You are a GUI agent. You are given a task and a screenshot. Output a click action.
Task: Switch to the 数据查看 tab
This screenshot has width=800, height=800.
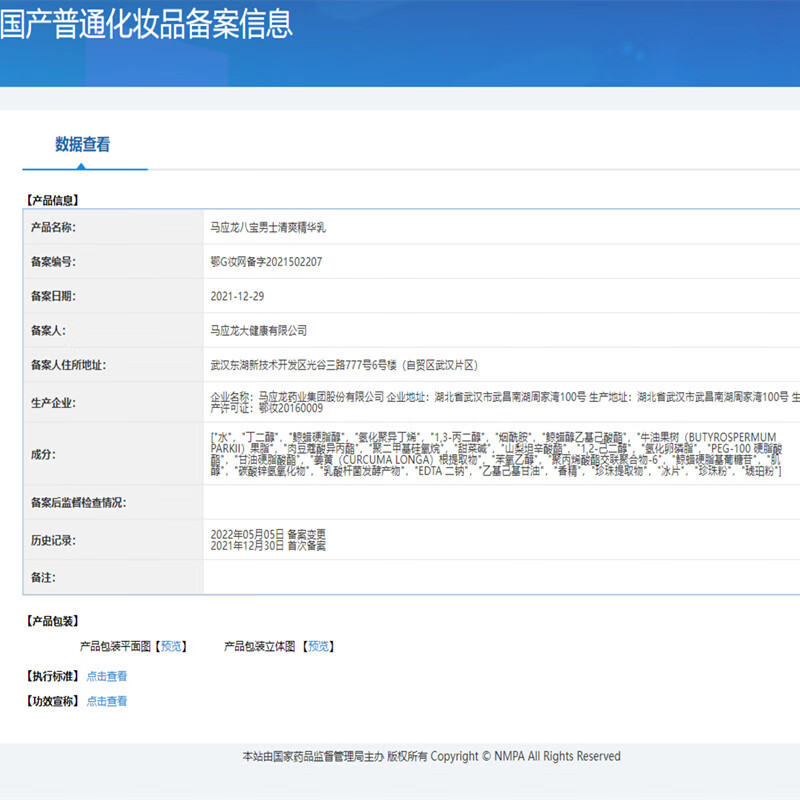84,143
